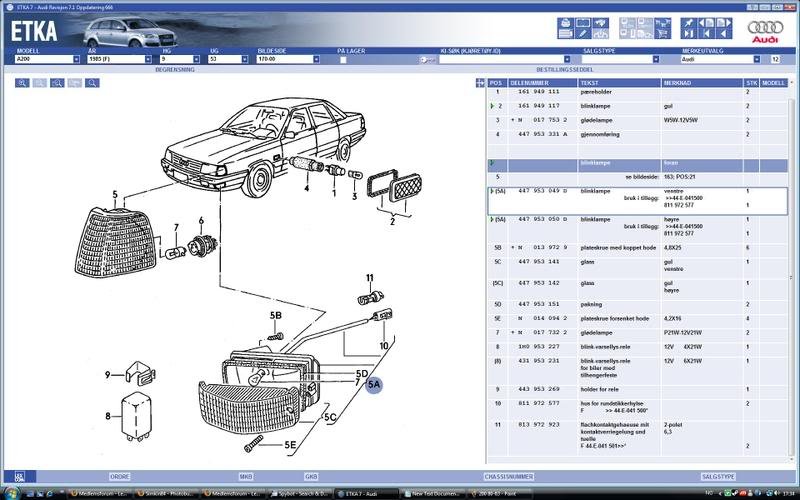Click the Windows Start button in taskbar
The height and width of the screenshot is (500, 800).
click(12, 492)
